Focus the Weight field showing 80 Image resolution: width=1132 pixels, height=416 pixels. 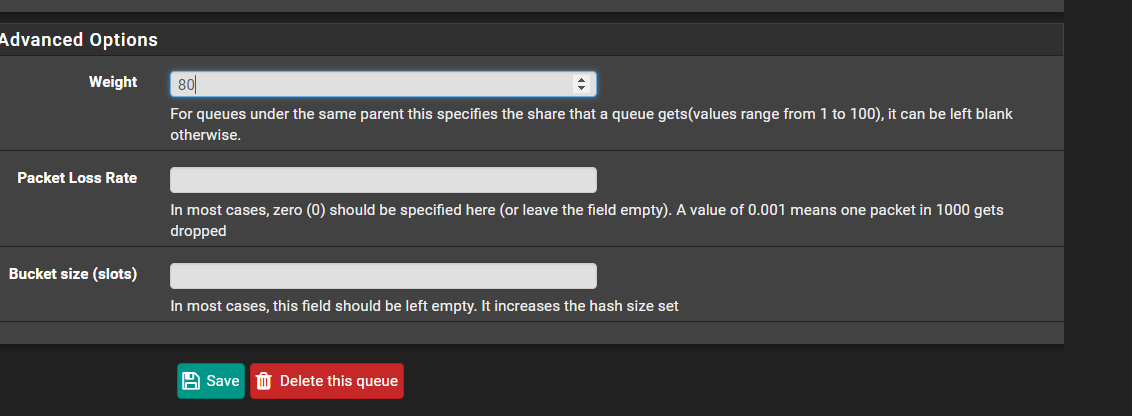(x=370, y=85)
